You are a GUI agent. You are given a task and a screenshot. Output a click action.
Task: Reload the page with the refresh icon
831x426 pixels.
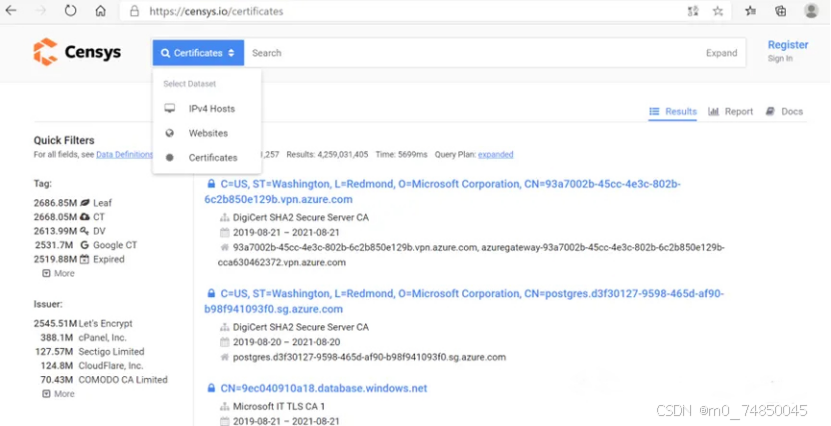[x=70, y=11]
